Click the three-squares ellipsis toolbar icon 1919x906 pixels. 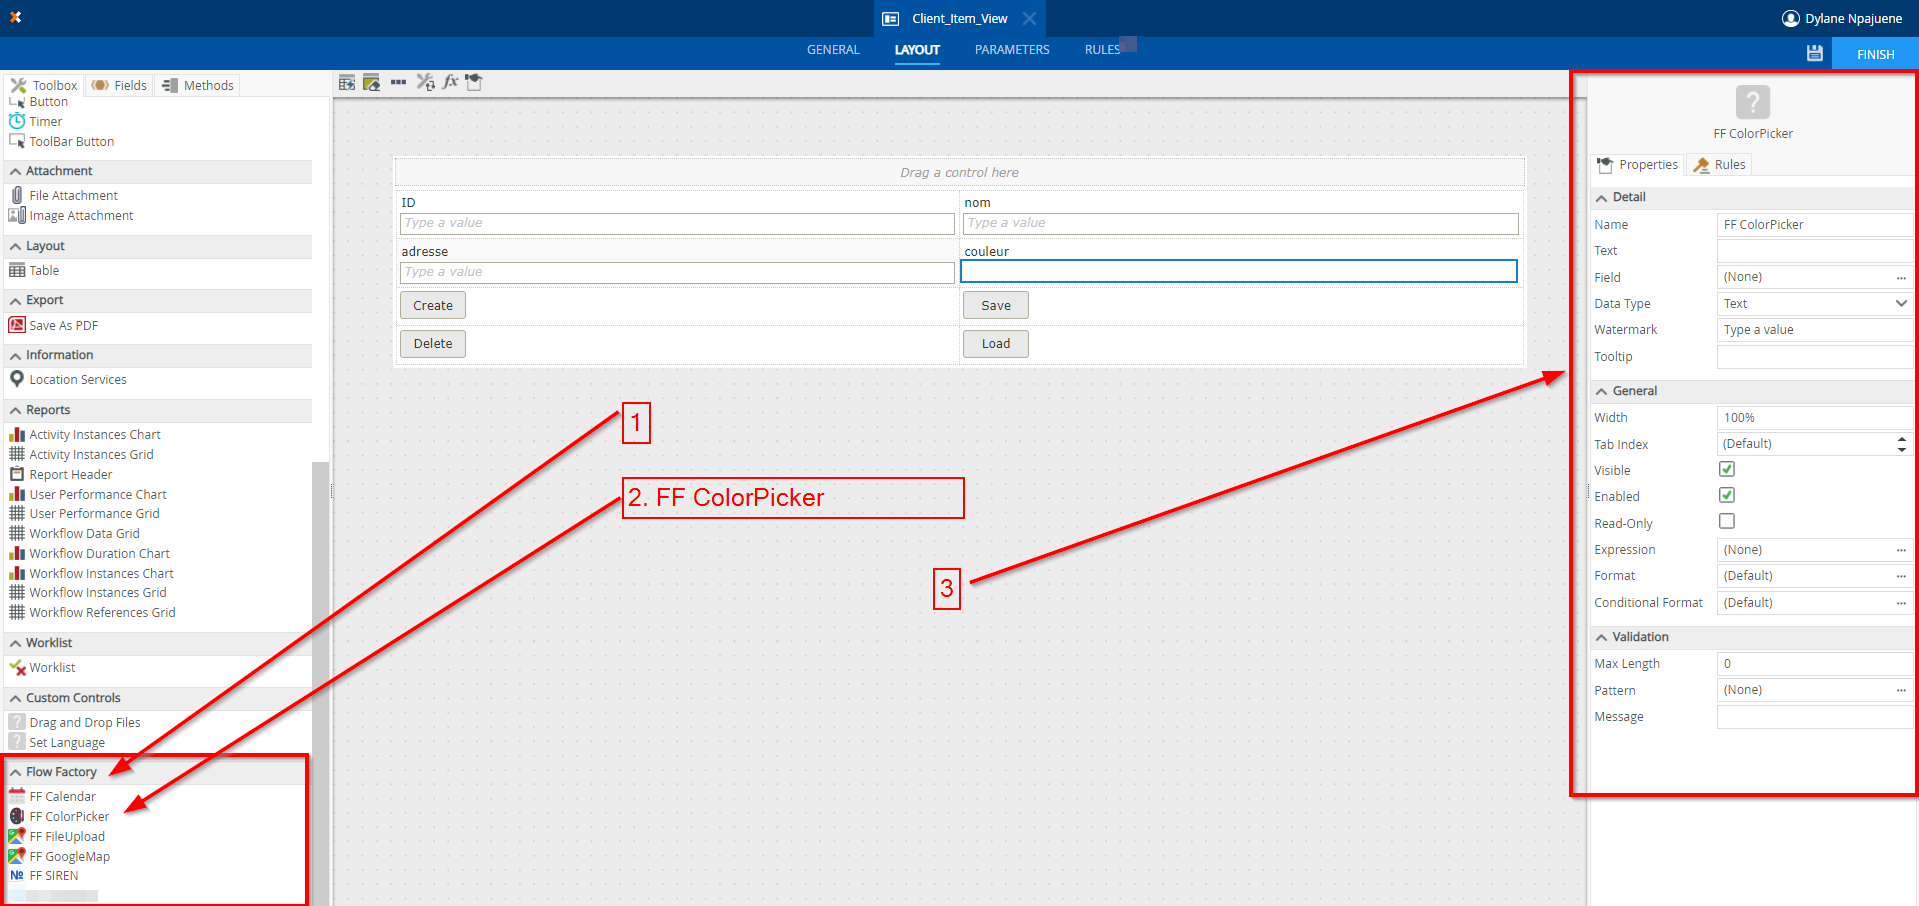tap(398, 82)
